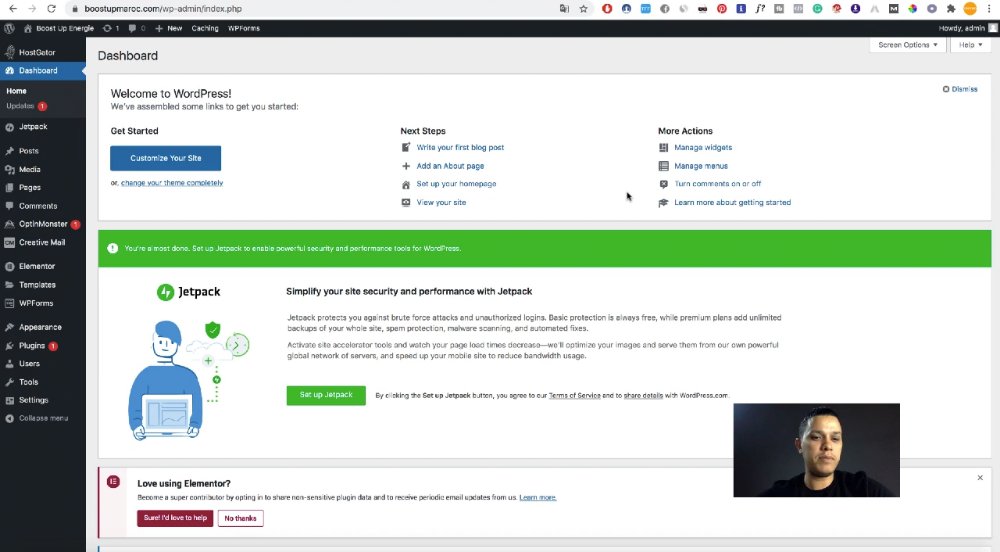Viewport: 1000px width, 552px height.
Task: Bookmark this page with the star
Action: [584, 9]
